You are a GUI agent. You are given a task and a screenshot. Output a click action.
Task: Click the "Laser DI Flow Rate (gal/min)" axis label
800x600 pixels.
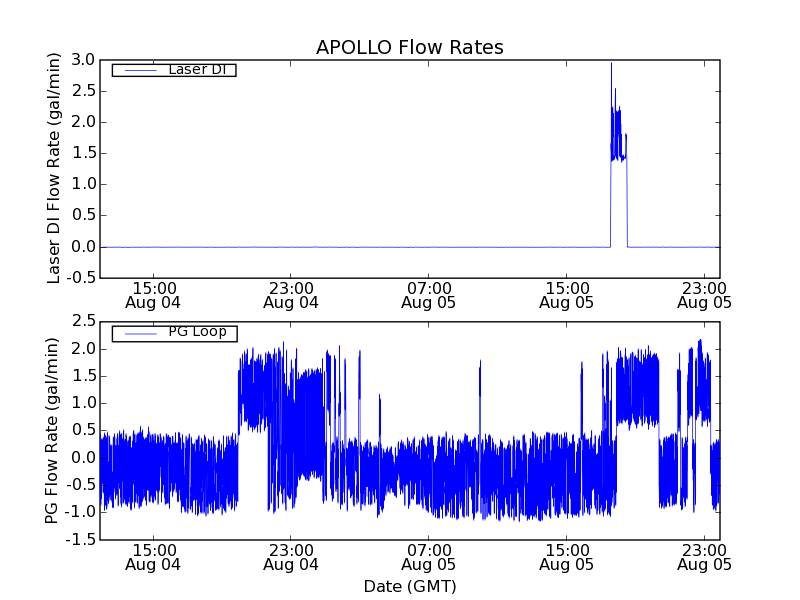tap(55, 168)
